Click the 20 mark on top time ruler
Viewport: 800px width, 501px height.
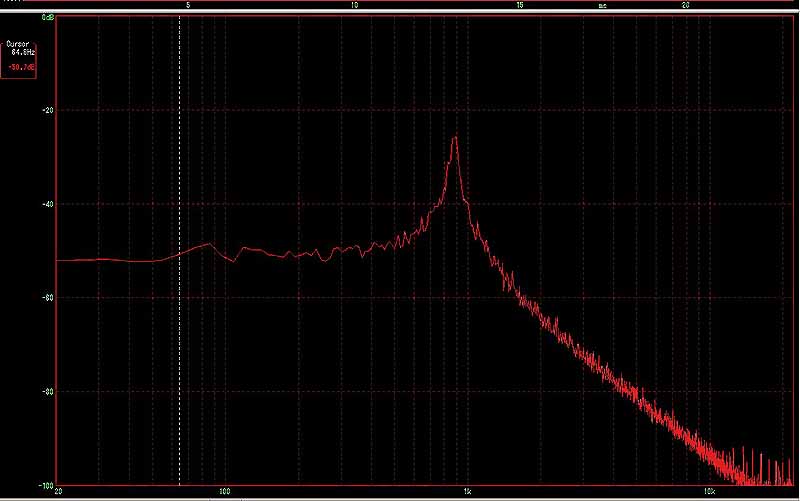[x=685, y=5]
